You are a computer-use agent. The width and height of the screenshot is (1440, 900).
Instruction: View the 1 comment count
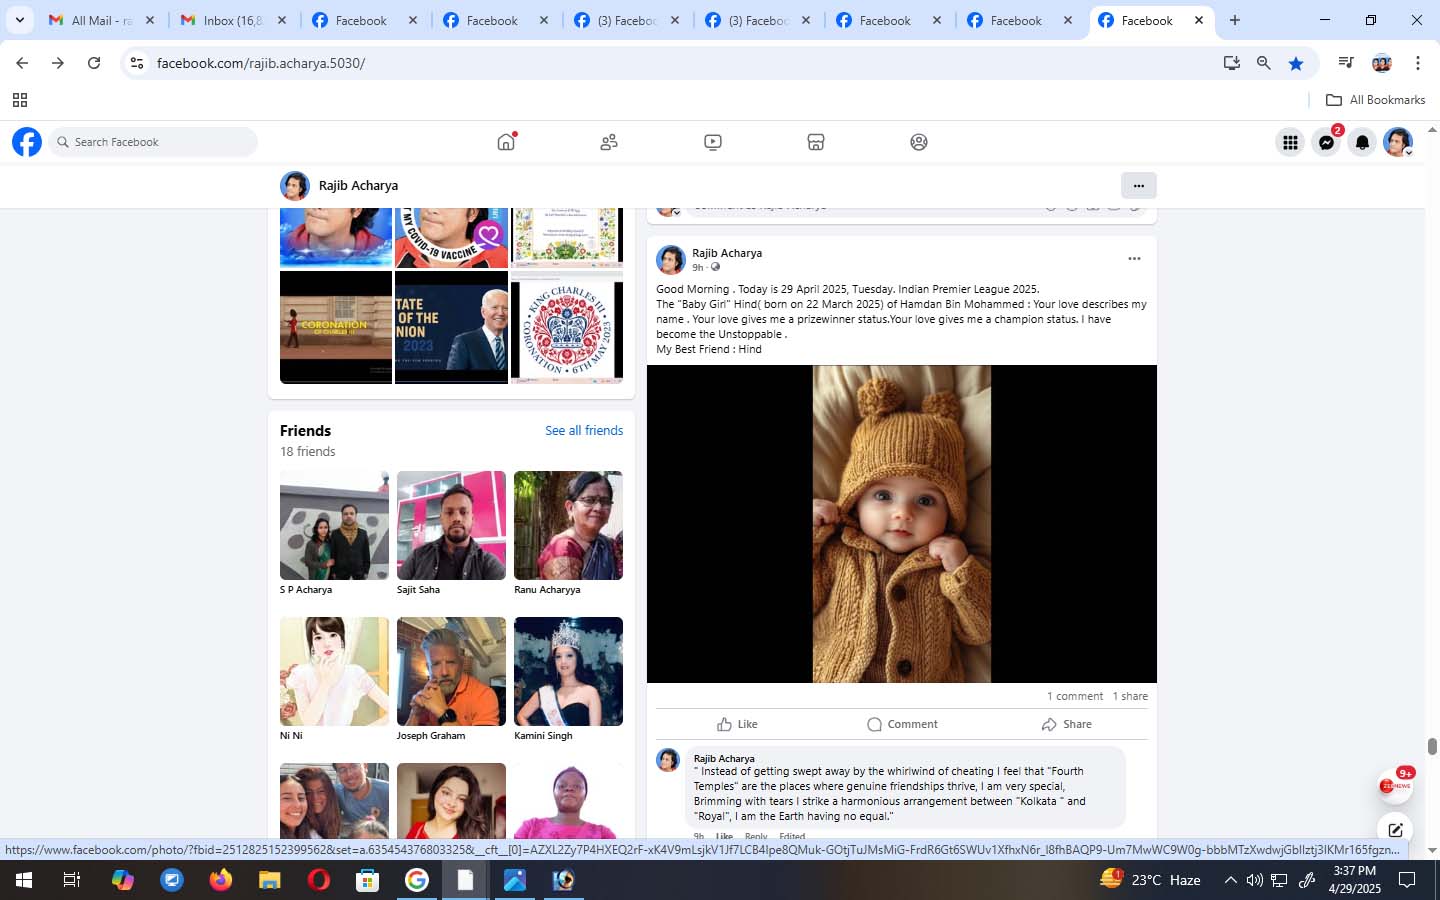pos(1075,696)
